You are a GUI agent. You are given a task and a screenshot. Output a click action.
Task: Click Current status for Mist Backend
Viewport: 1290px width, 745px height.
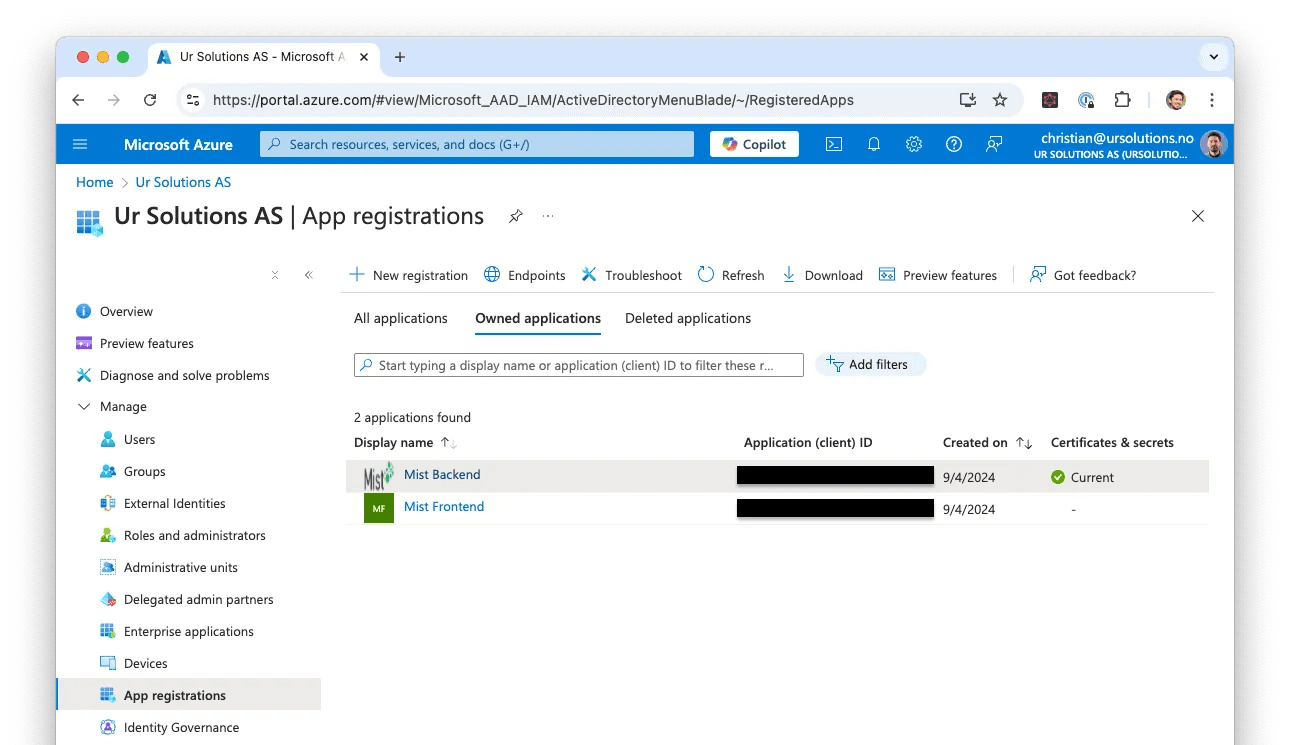click(x=1082, y=477)
